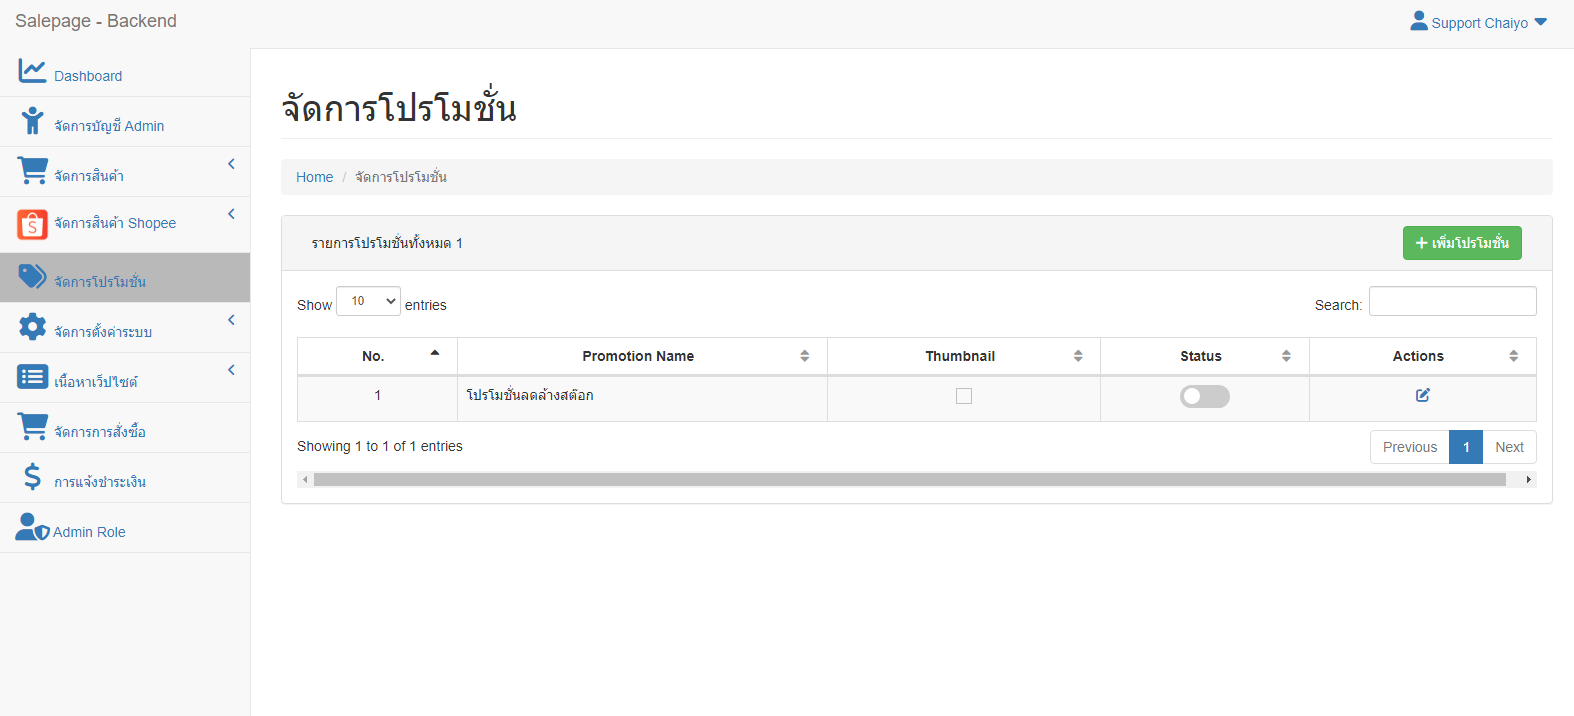
Task: Click the horizontal table scrollbar
Action: click(908, 480)
